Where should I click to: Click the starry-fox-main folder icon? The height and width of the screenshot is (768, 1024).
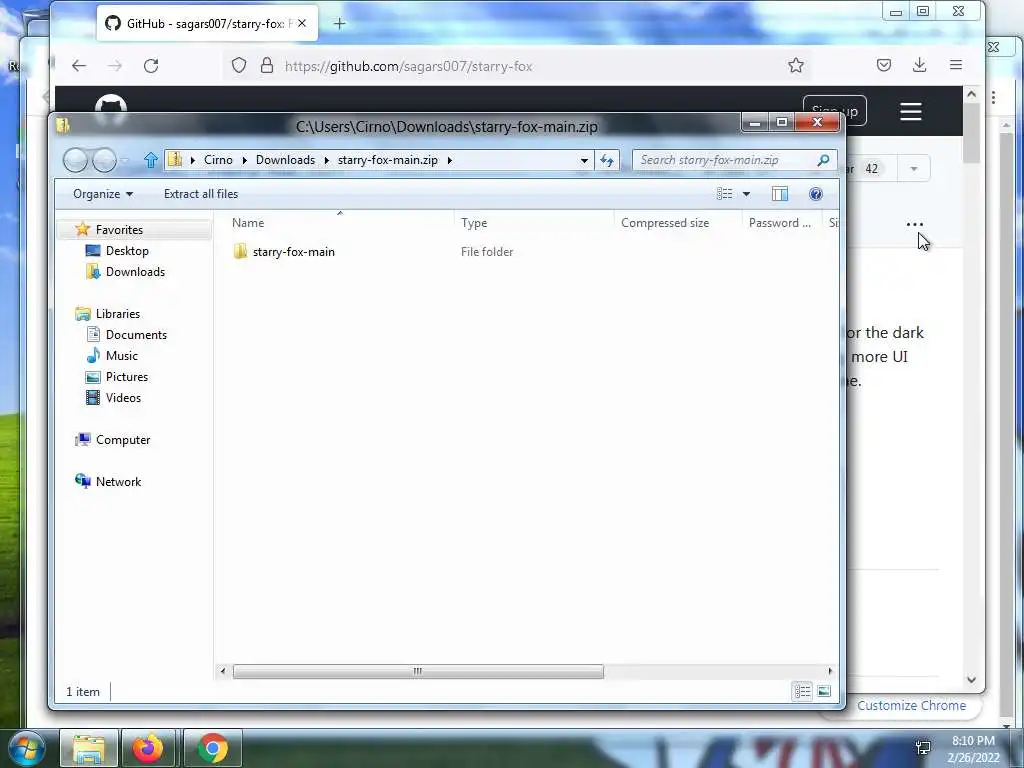pos(240,251)
